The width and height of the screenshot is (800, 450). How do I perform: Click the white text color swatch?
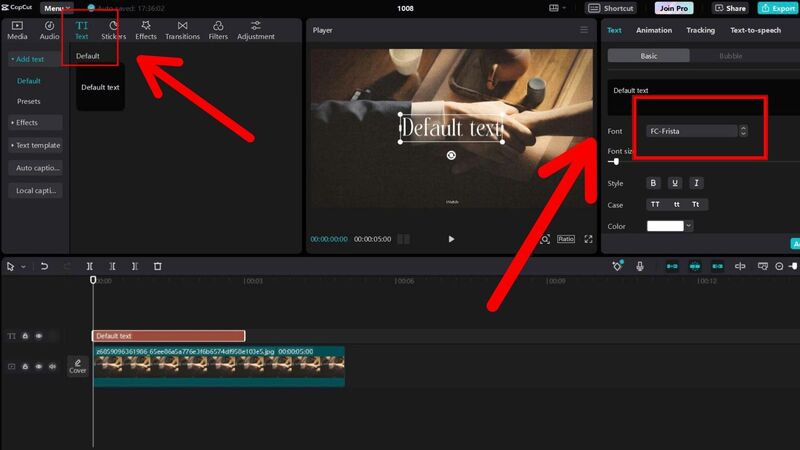pyautogui.click(x=665, y=226)
